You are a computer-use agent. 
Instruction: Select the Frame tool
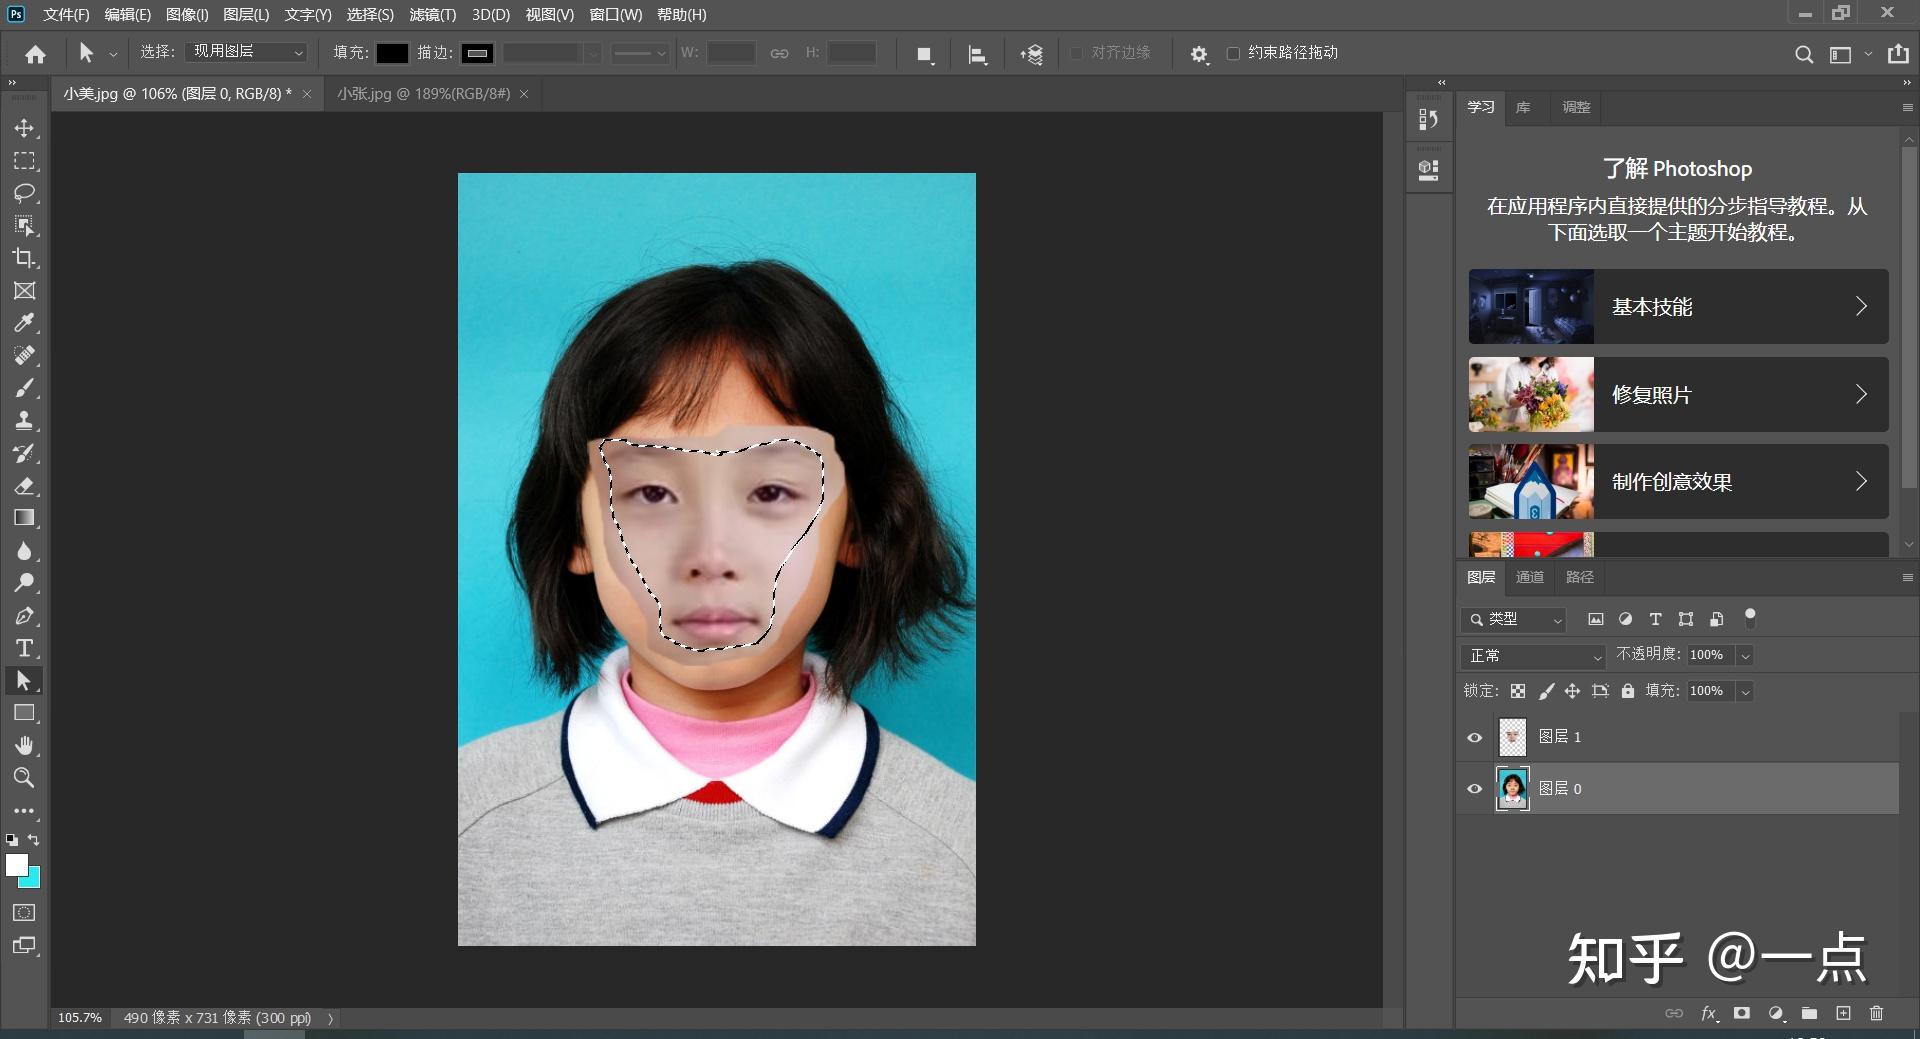coord(24,290)
